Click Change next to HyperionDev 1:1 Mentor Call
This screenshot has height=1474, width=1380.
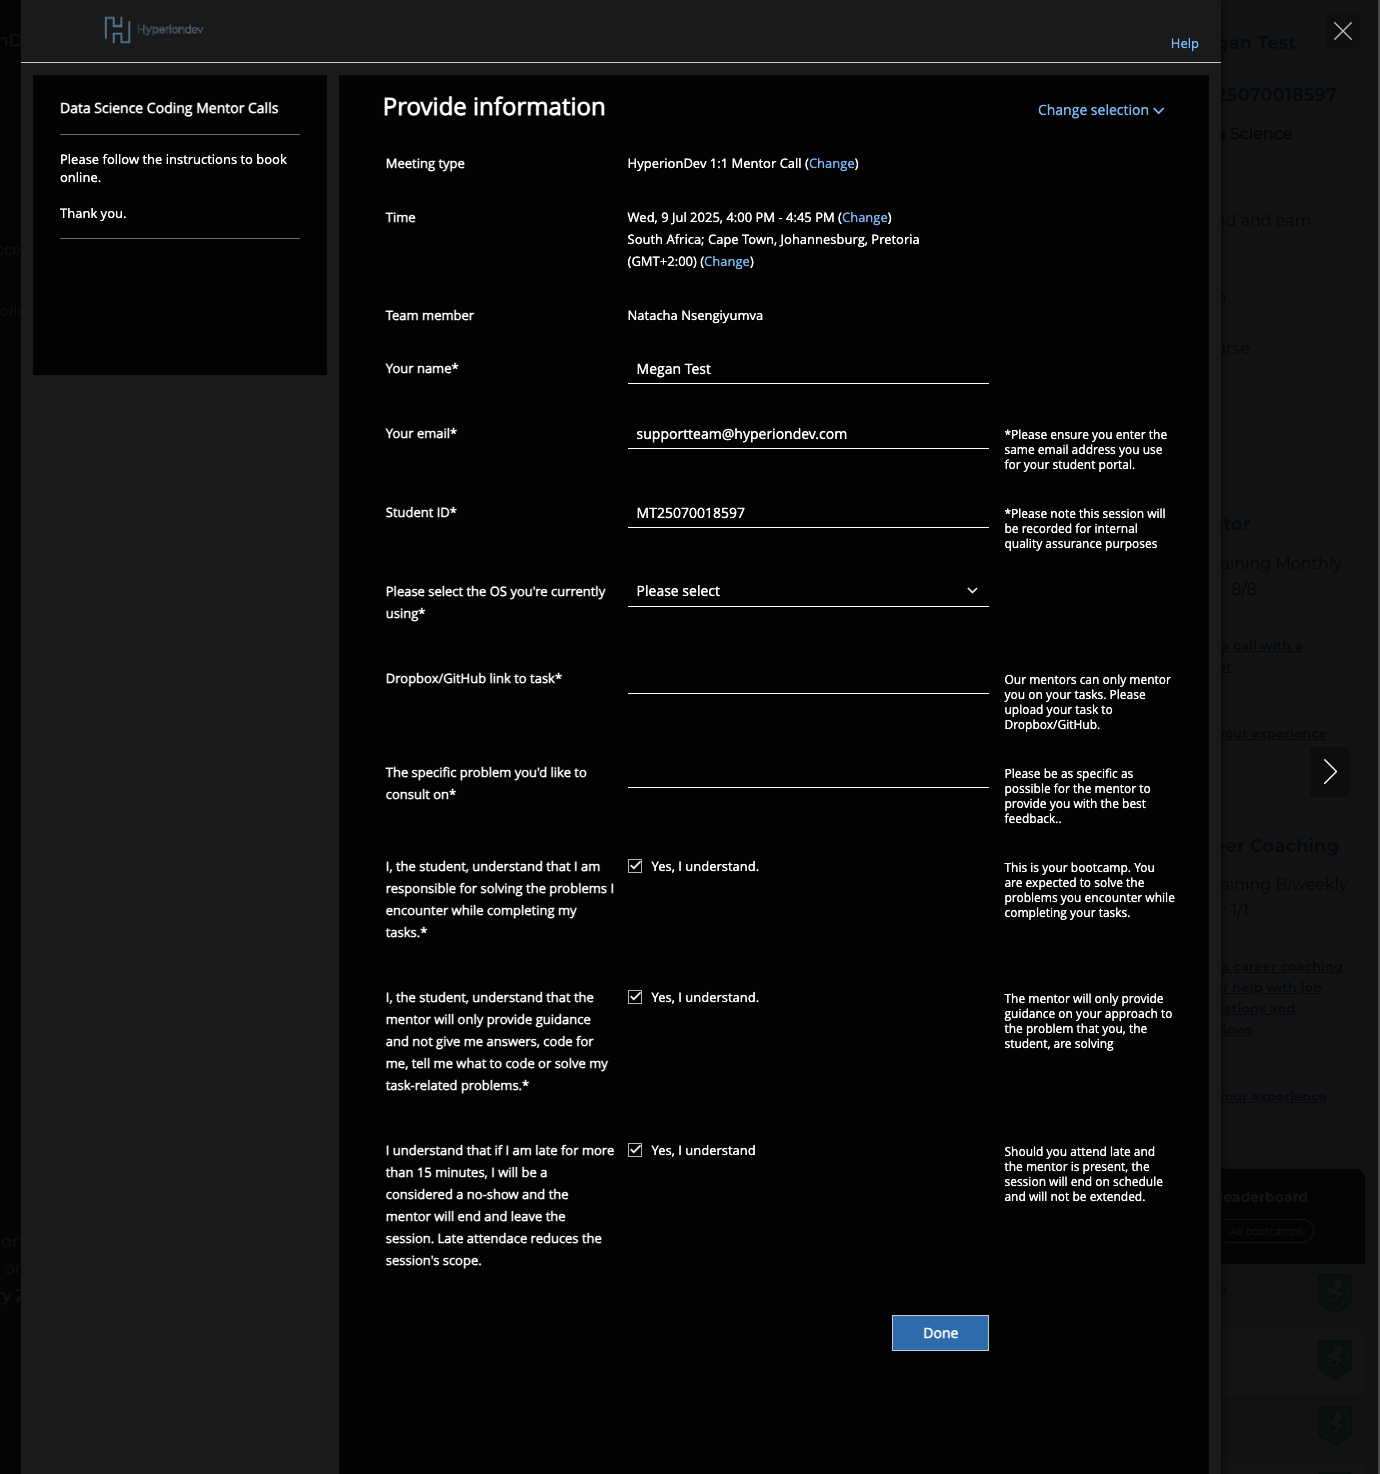coord(831,163)
